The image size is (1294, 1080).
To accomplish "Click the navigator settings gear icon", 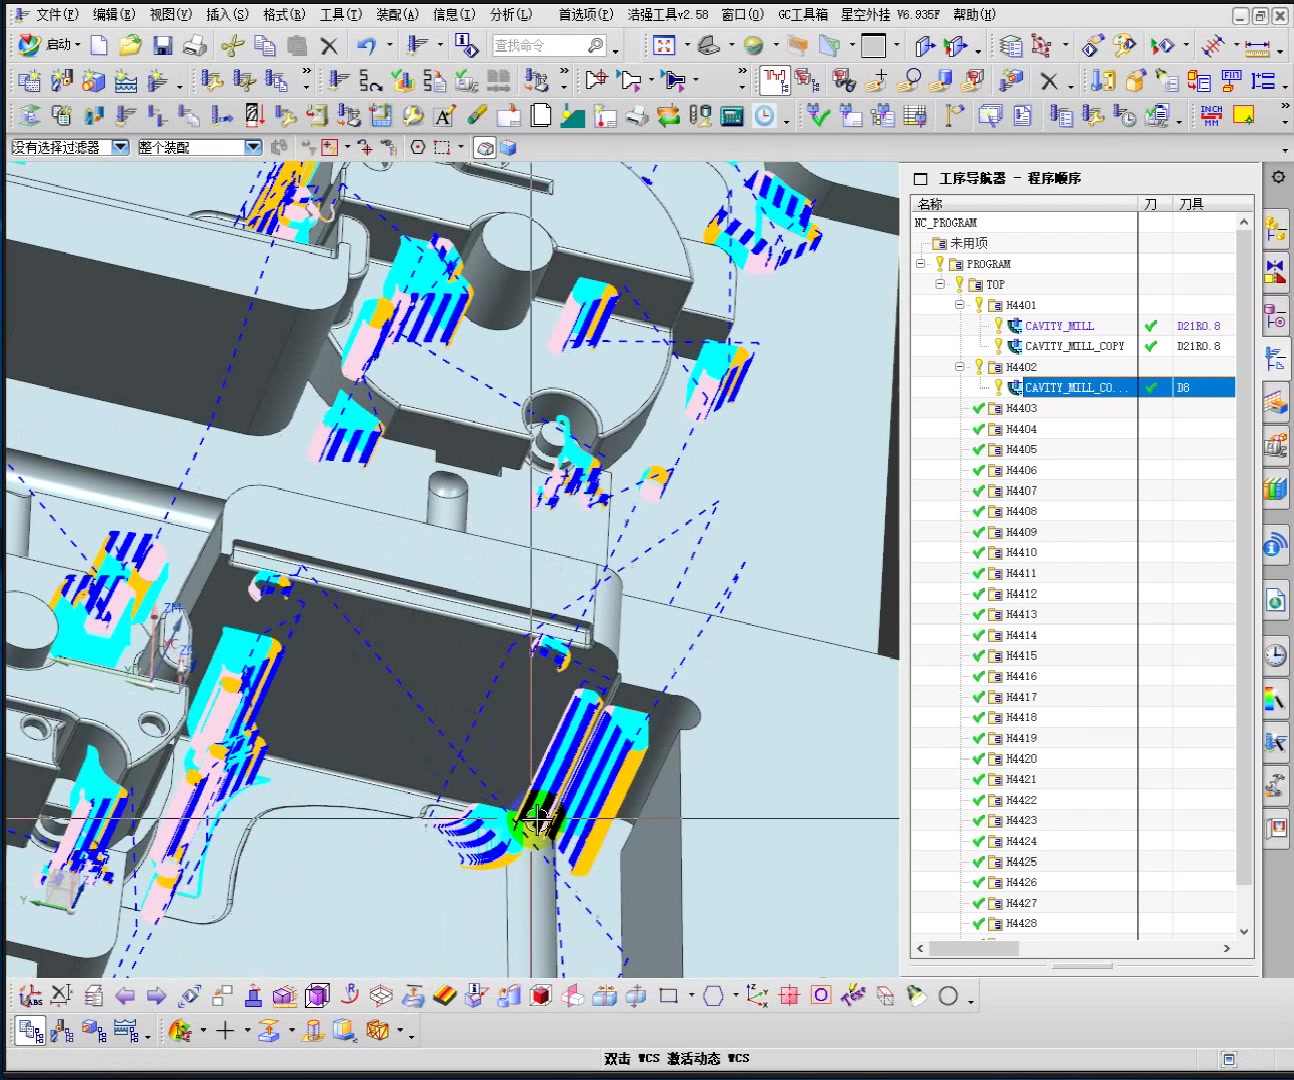I will (1278, 177).
